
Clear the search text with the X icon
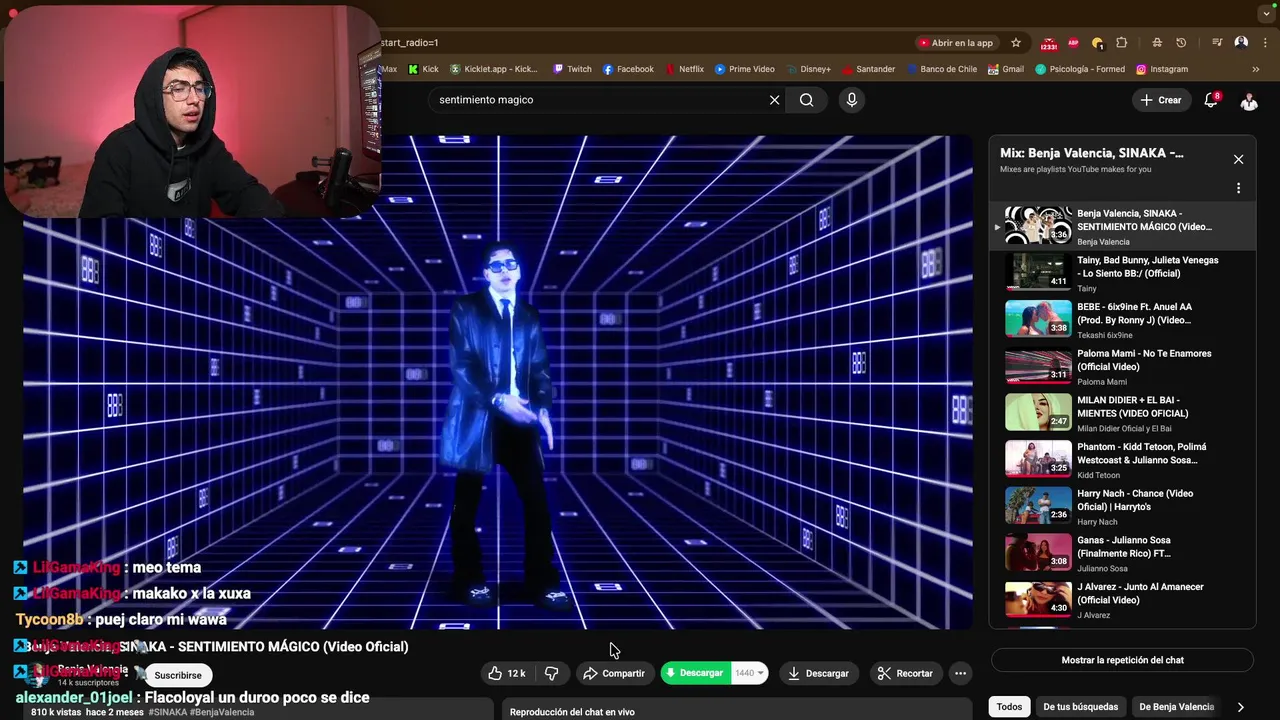pyautogui.click(x=774, y=100)
